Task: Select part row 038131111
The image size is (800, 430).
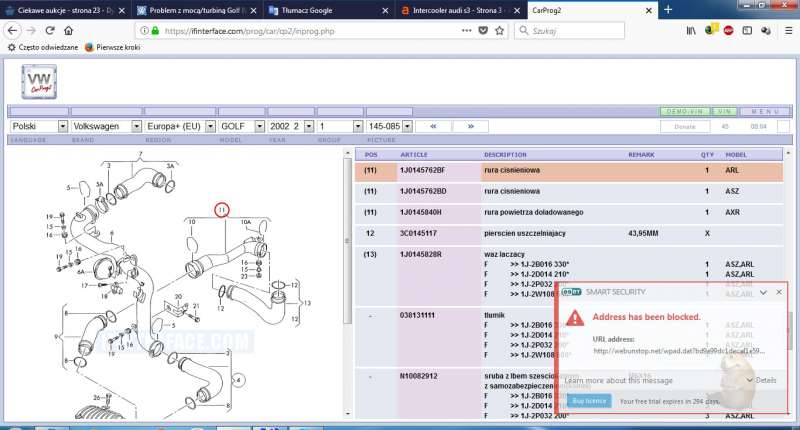Action: (x=568, y=336)
